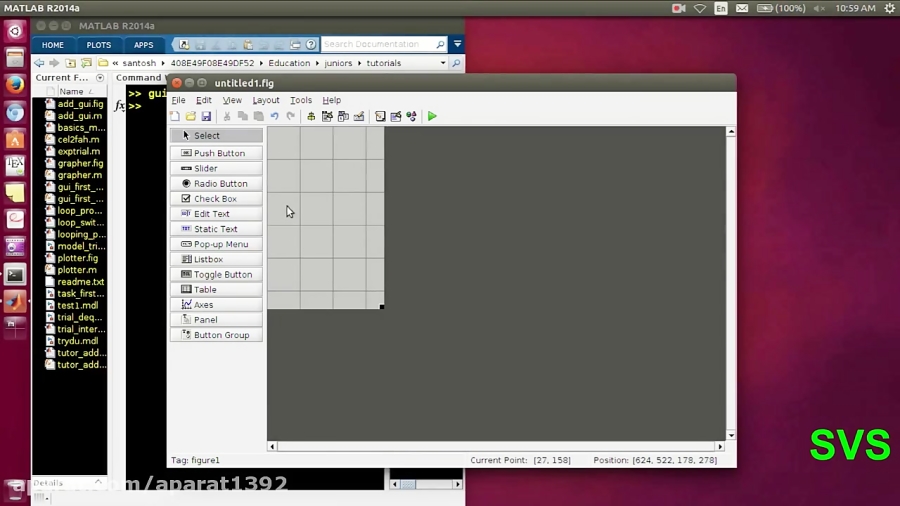Open the Align Objects tool
900x506 pixels.
(x=311, y=116)
